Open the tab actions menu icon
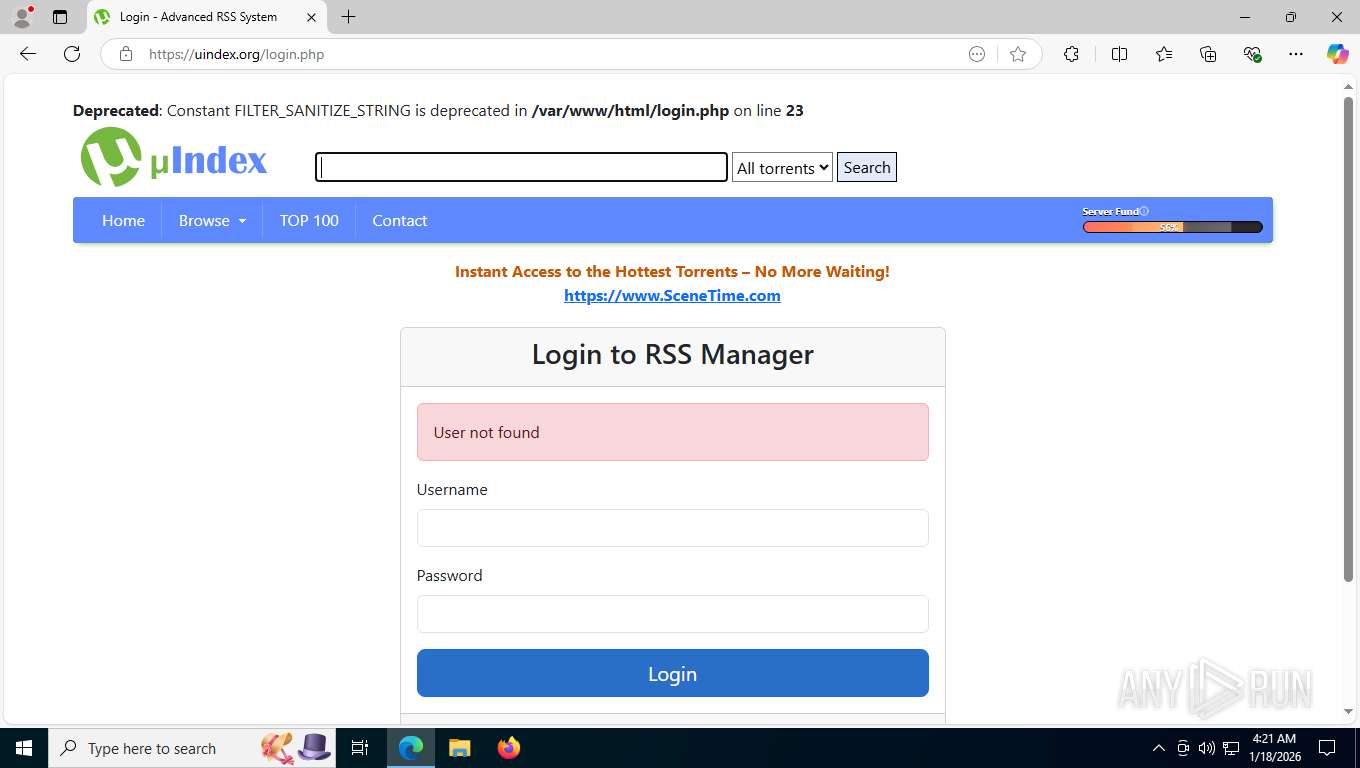The width and height of the screenshot is (1360, 768). pos(60,17)
